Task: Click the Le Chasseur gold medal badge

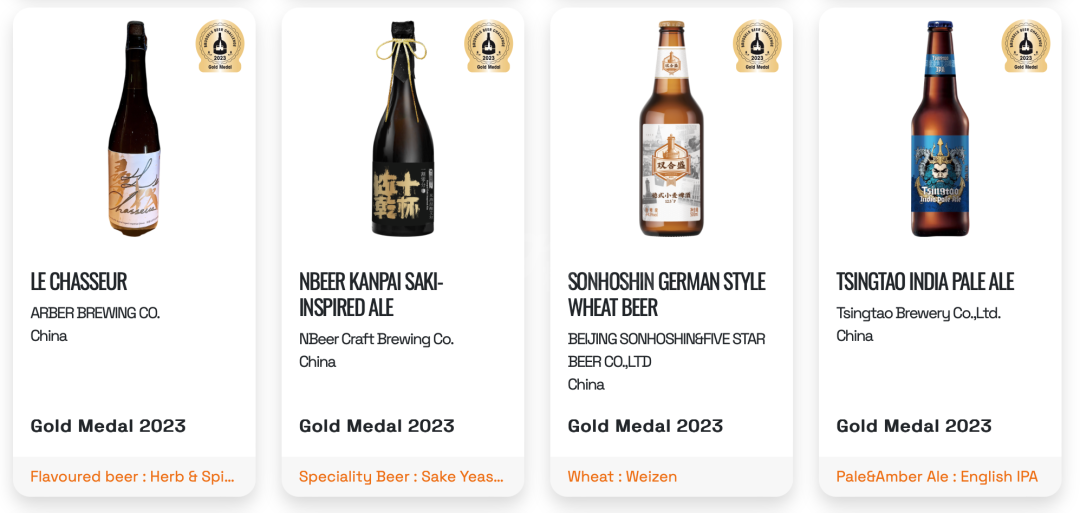Action: click(x=220, y=45)
